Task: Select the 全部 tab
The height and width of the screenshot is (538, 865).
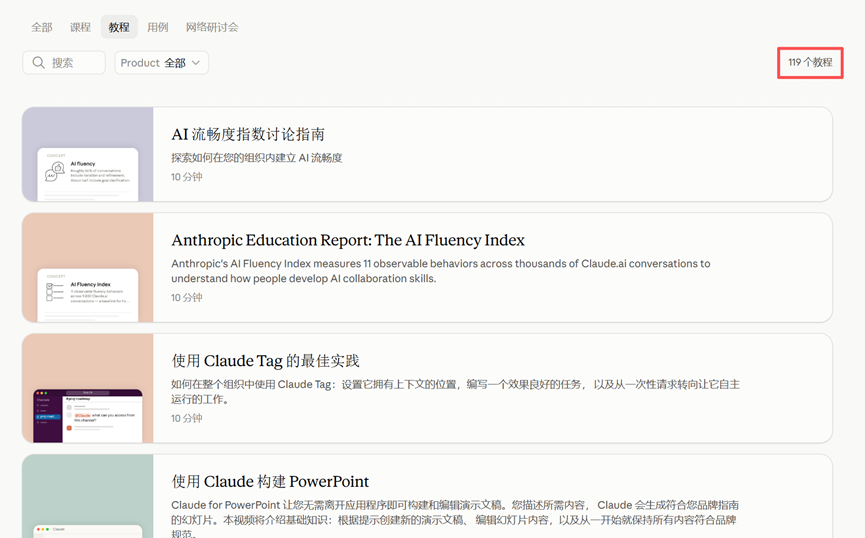Action: pos(41,27)
